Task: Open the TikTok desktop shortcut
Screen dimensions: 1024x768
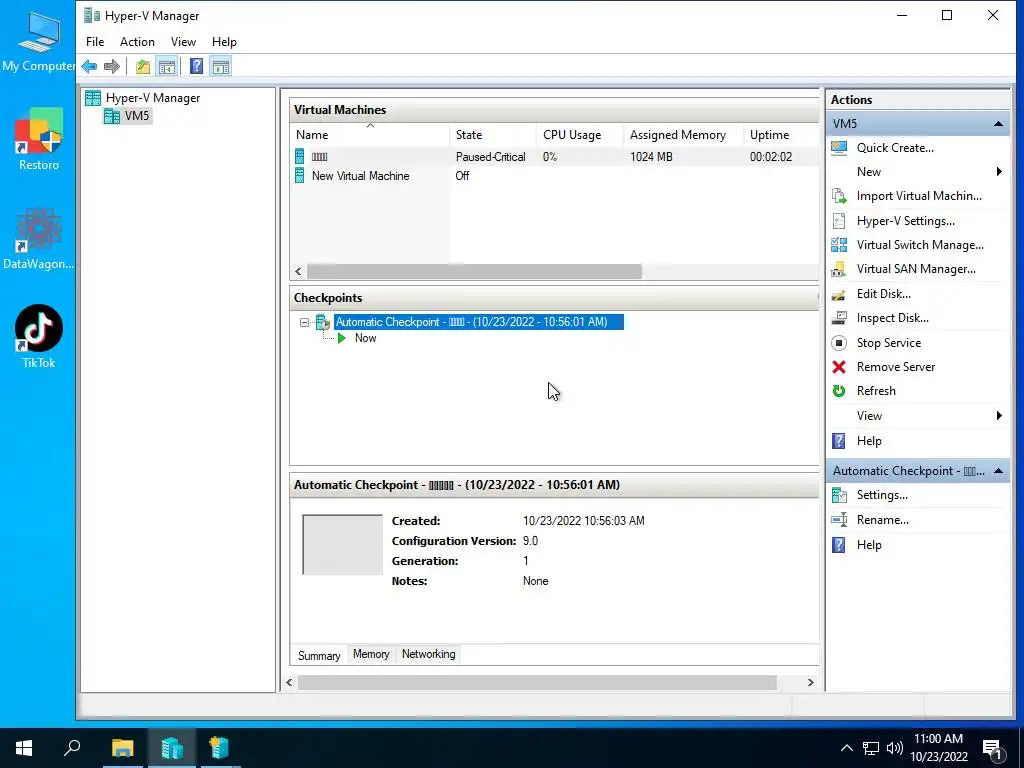Action: (39, 337)
